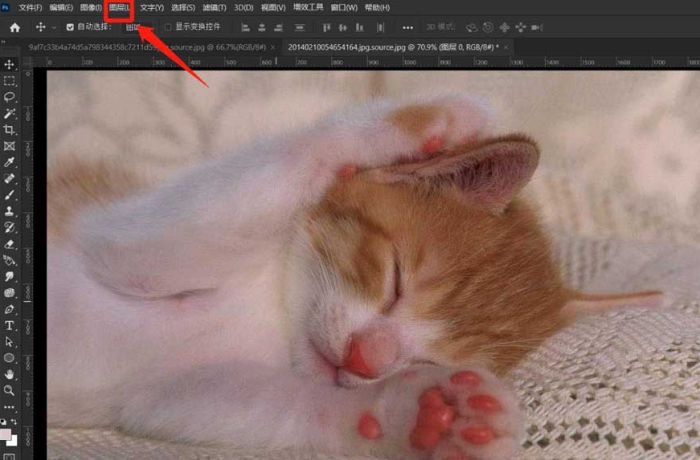Enable the 显示变换控件 checkbox

[x=167, y=27]
